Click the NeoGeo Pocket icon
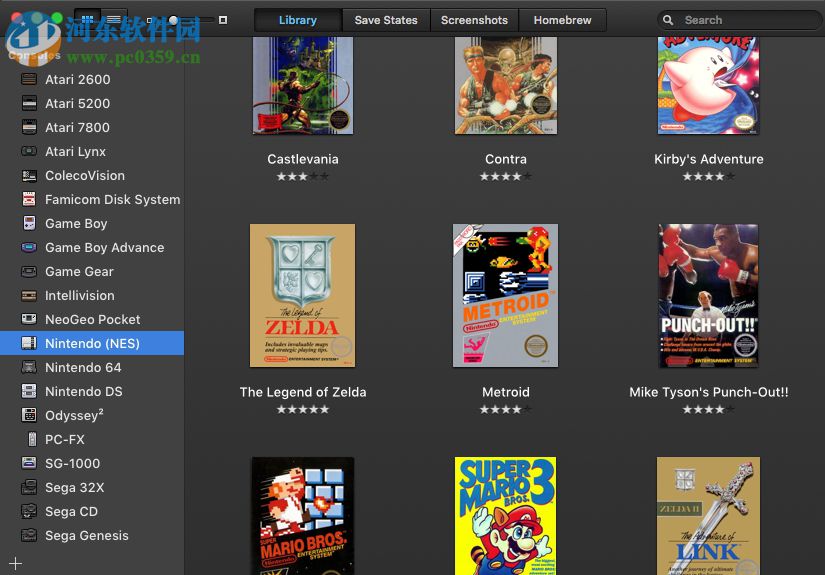Screen dimensions: 825x575 29,319
